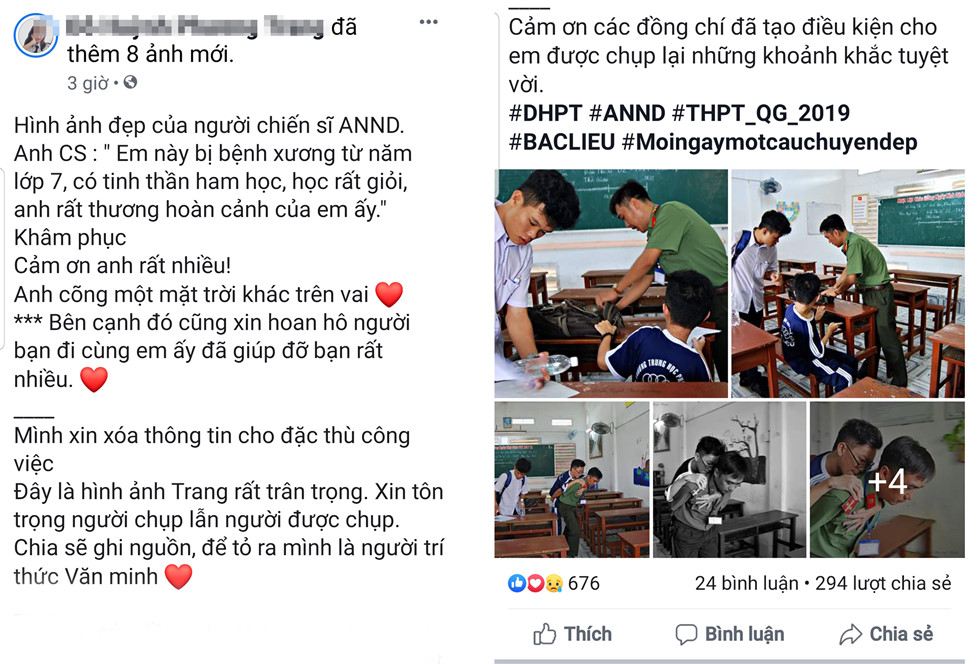The height and width of the screenshot is (664, 980).
Task: Open the #ANND hashtag
Action: [x=627, y=113]
